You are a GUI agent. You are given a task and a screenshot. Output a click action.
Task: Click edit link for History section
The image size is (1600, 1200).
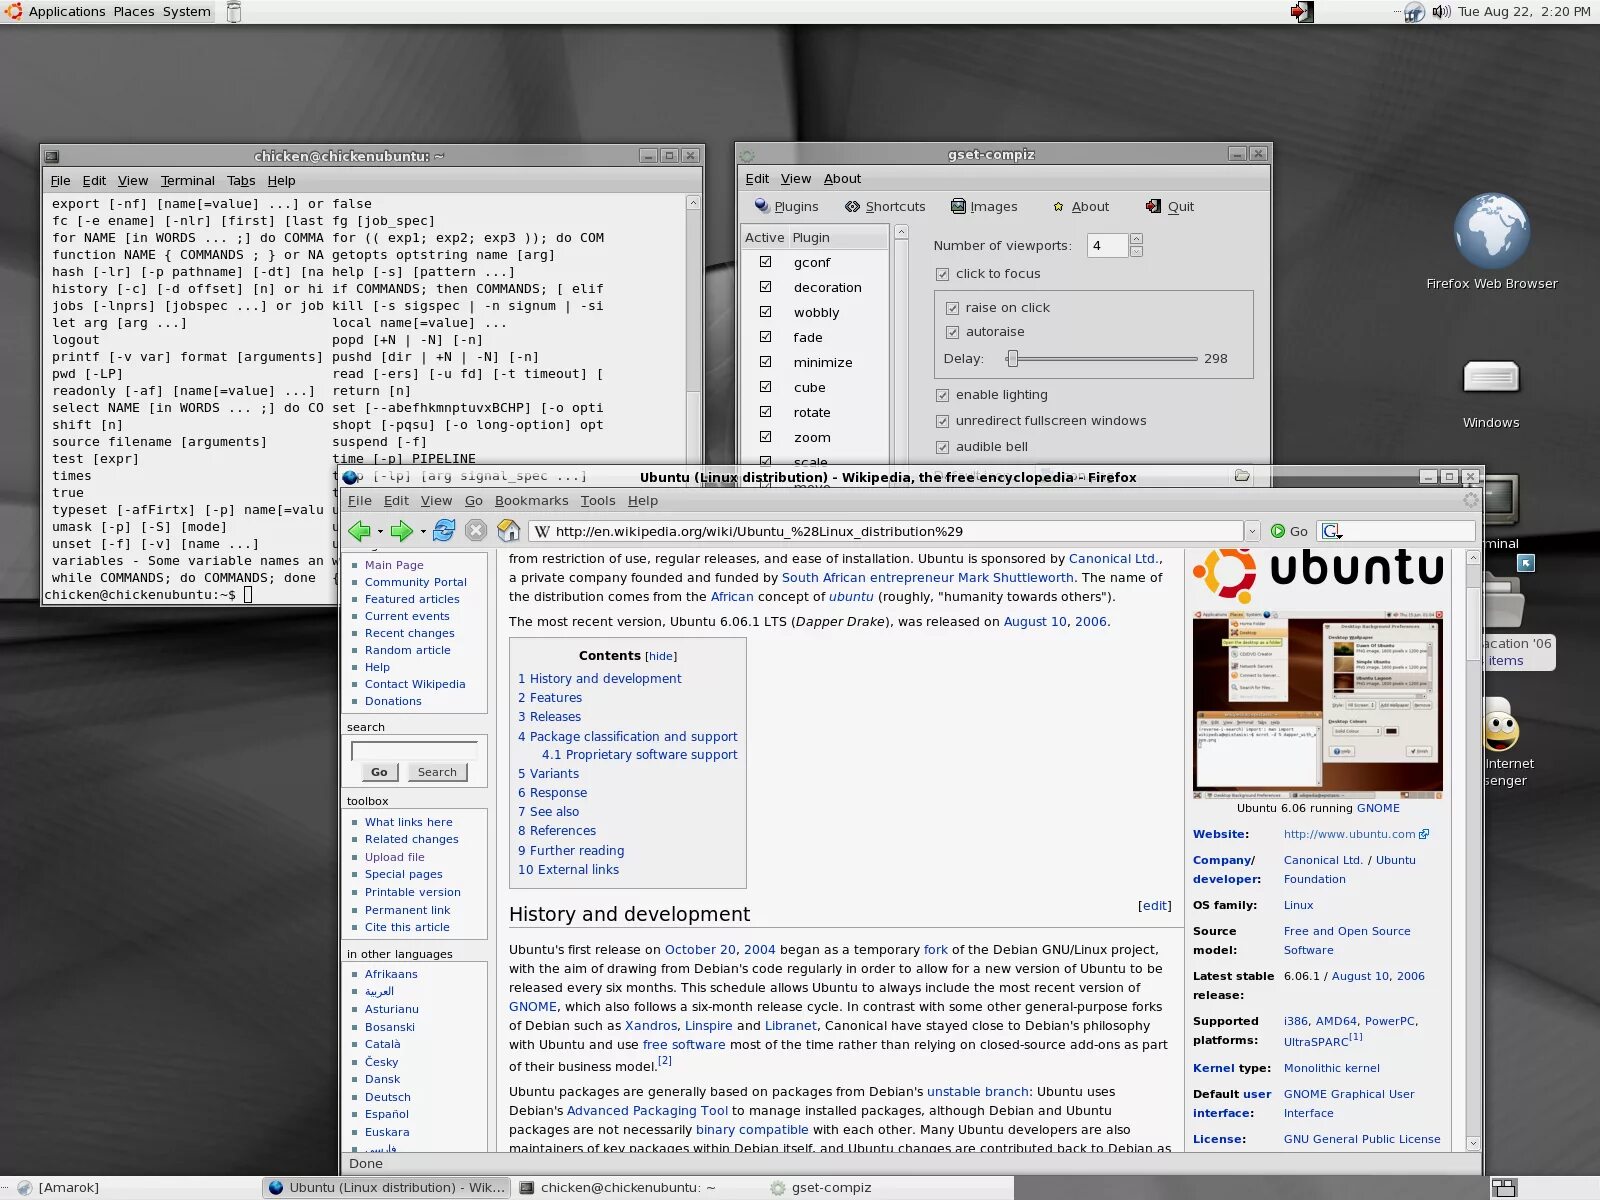1154,905
